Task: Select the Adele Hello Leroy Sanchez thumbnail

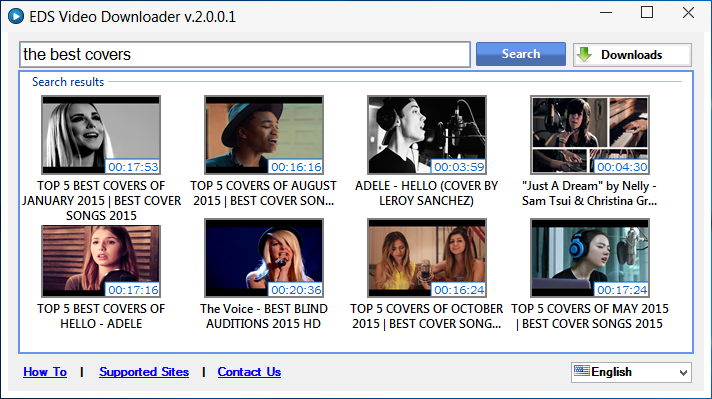Action: click(427, 135)
